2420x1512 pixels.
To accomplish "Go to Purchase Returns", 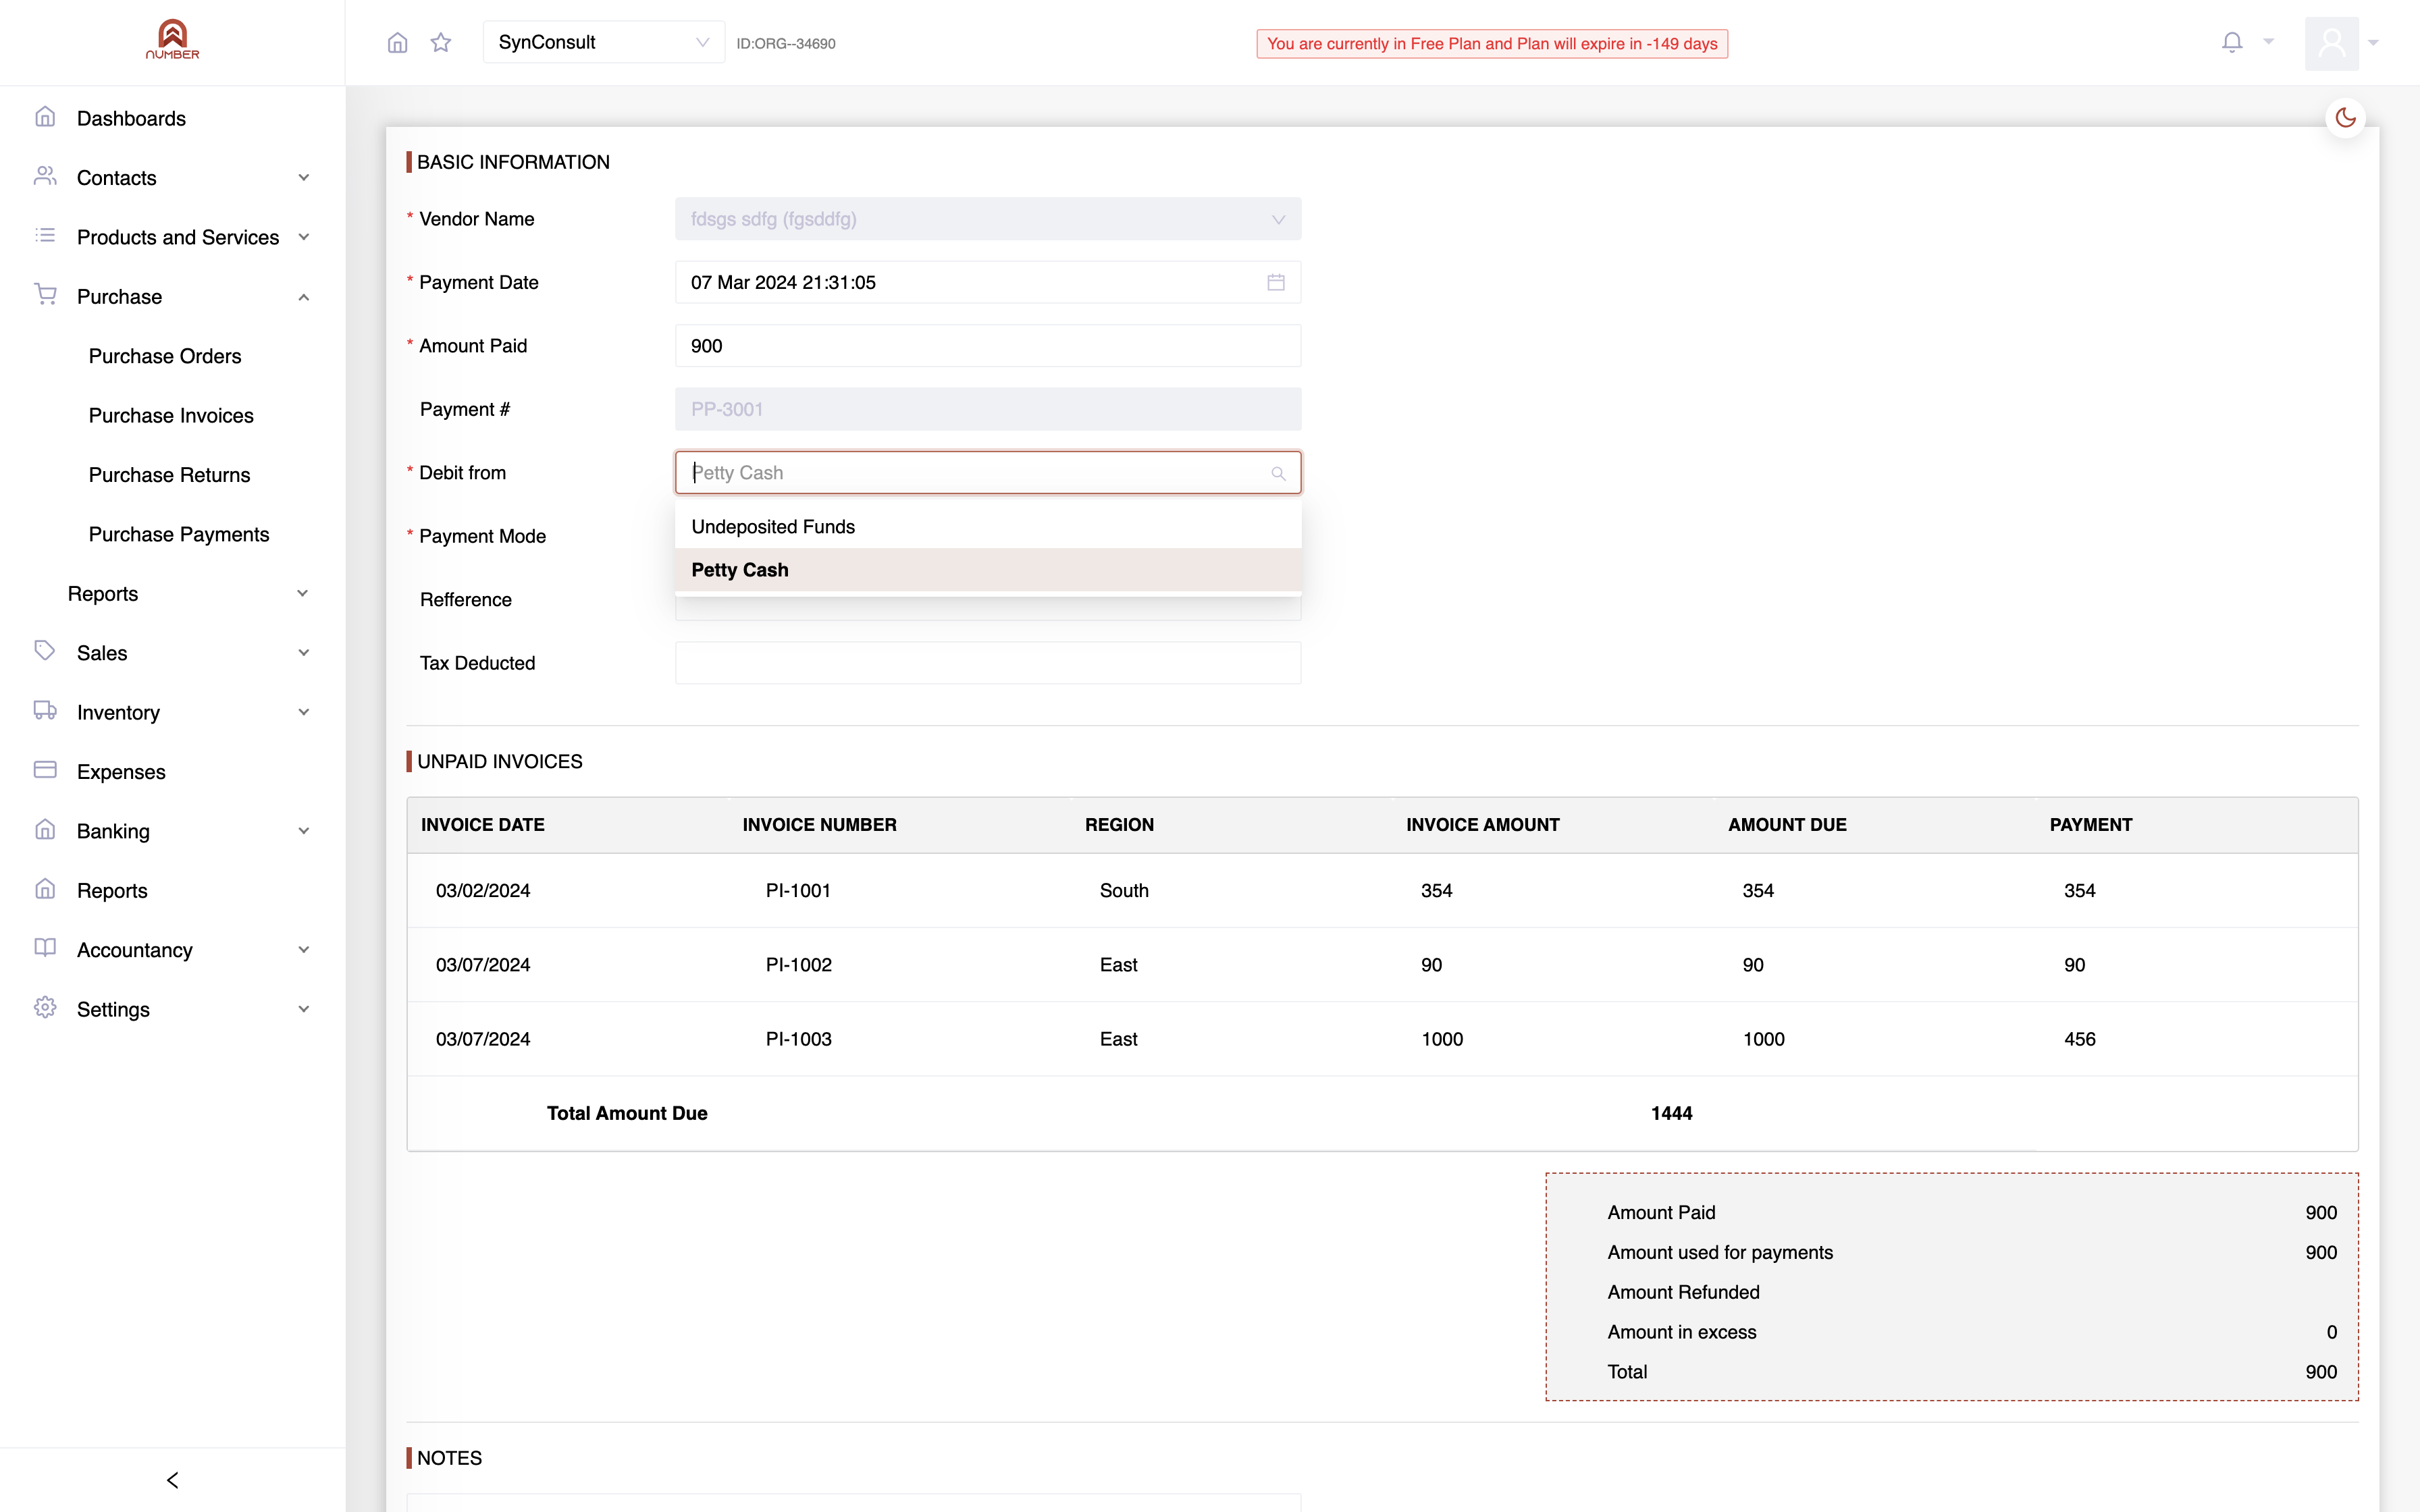I will [x=169, y=475].
